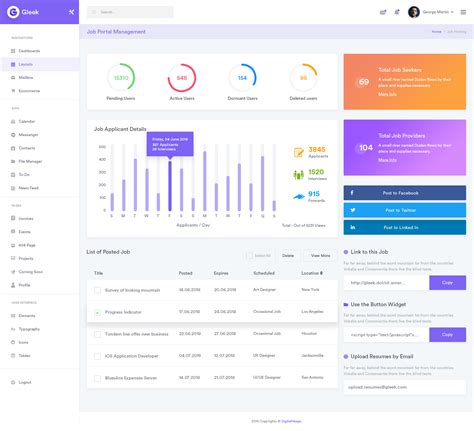Sort by the Location column arrow

(x=321, y=273)
